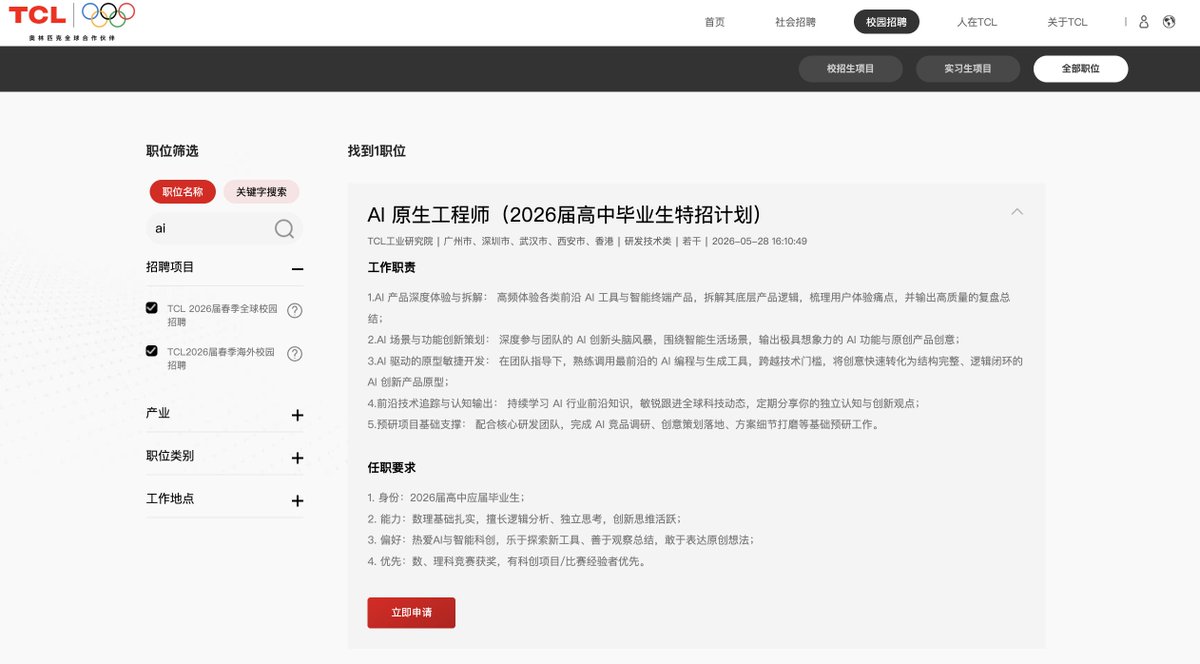
Task: Show help for TCL2026届春季海外校园招聘
Action: (295, 353)
